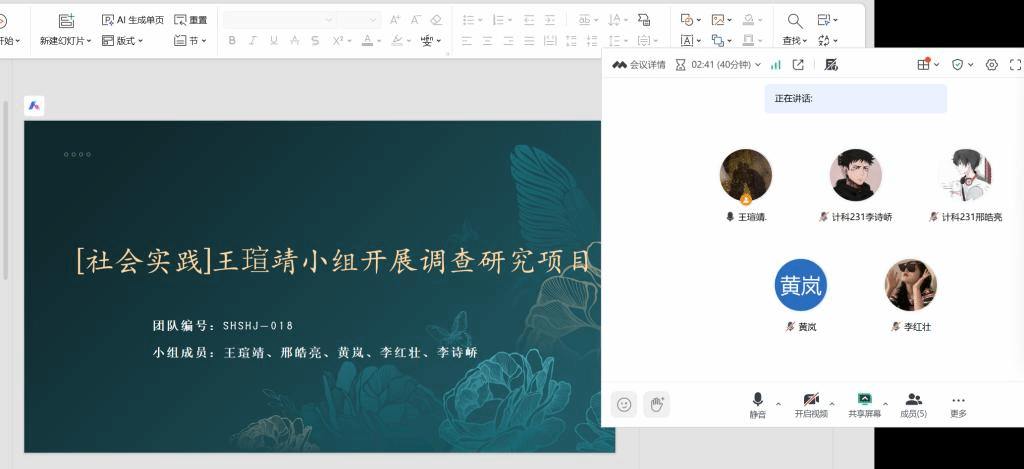Click the emoji reaction button
This screenshot has height=469, width=1024.
pos(624,404)
